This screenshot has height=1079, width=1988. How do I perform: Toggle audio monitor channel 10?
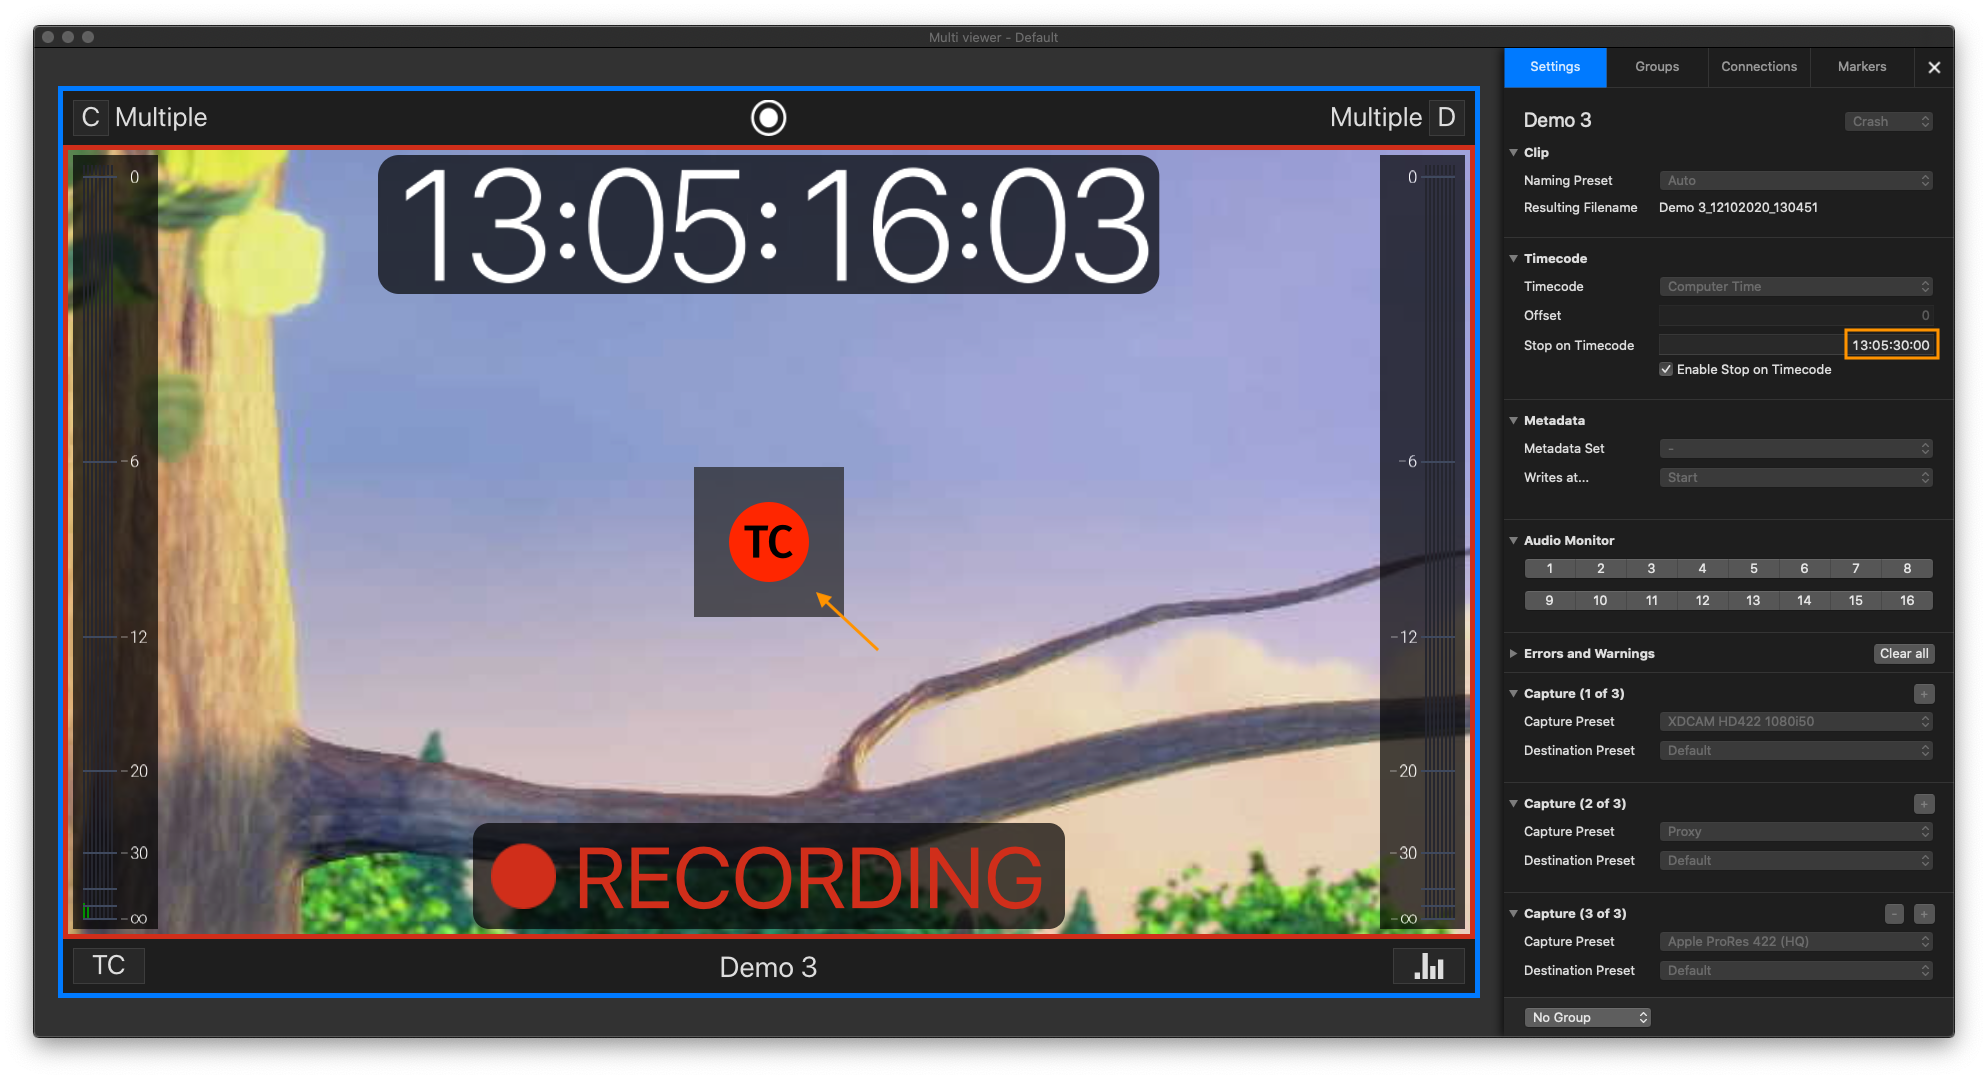(x=1600, y=601)
